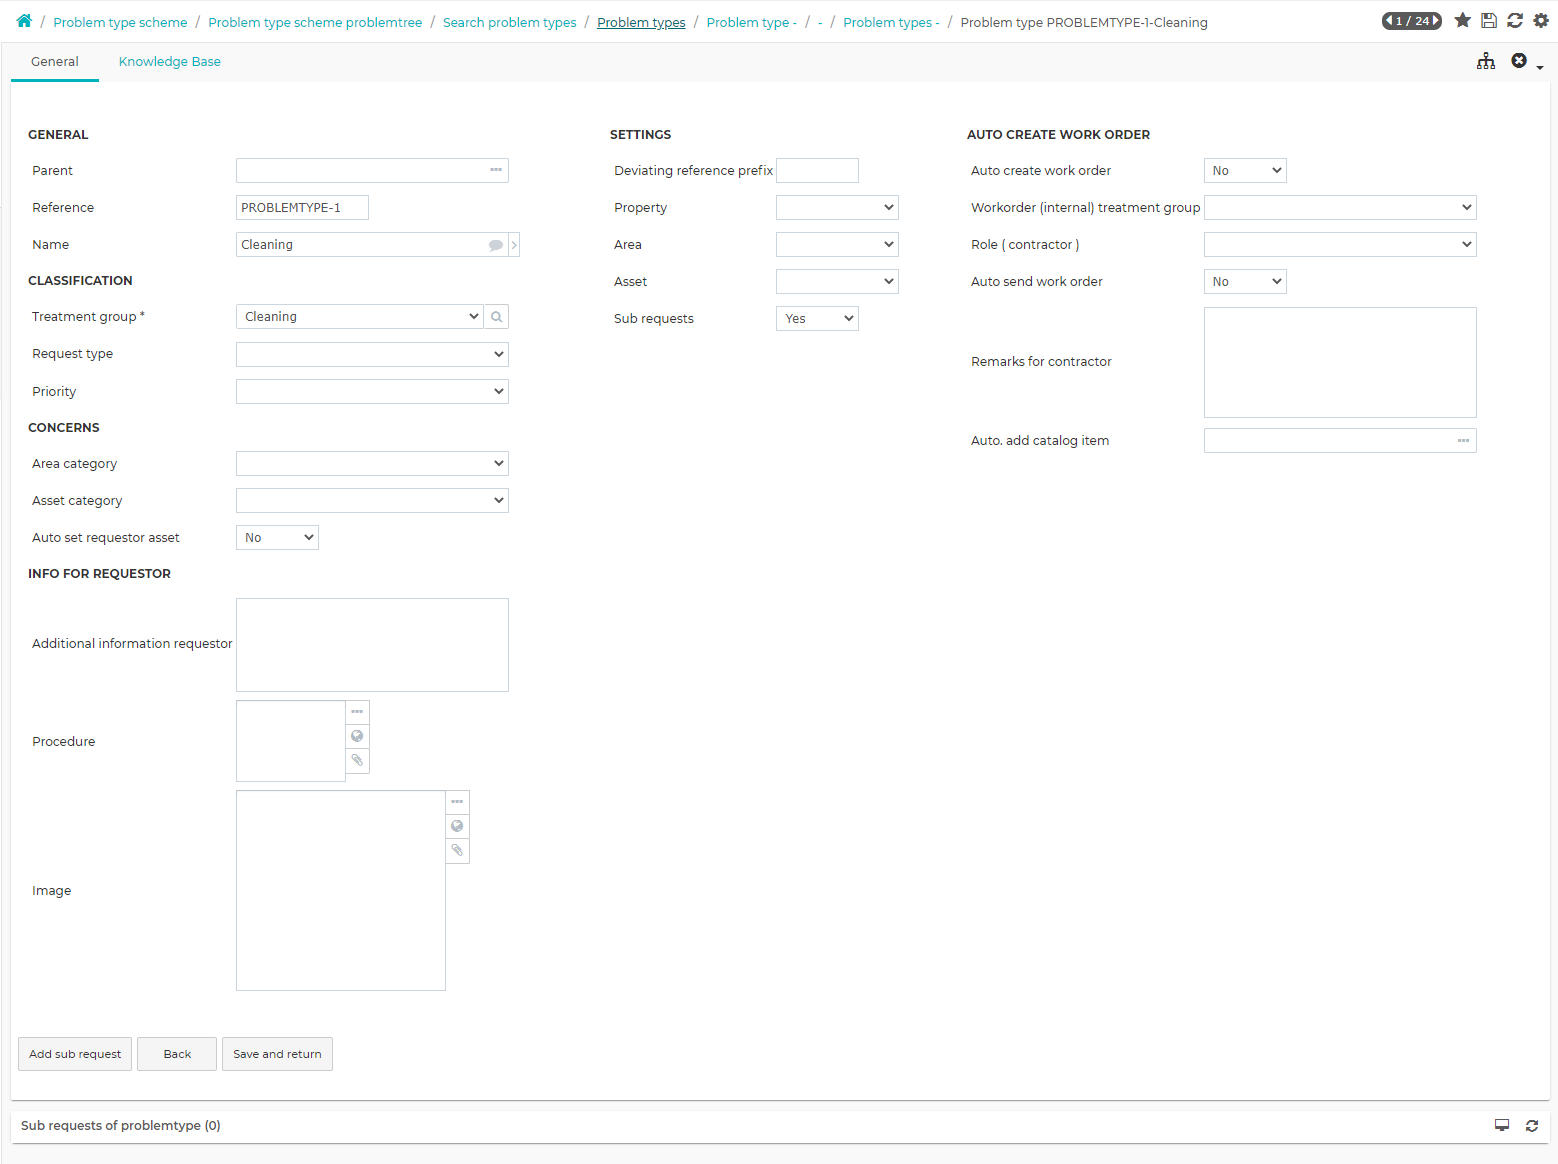
Task: Focus the Deviating reference prefix field
Action: [817, 171]
